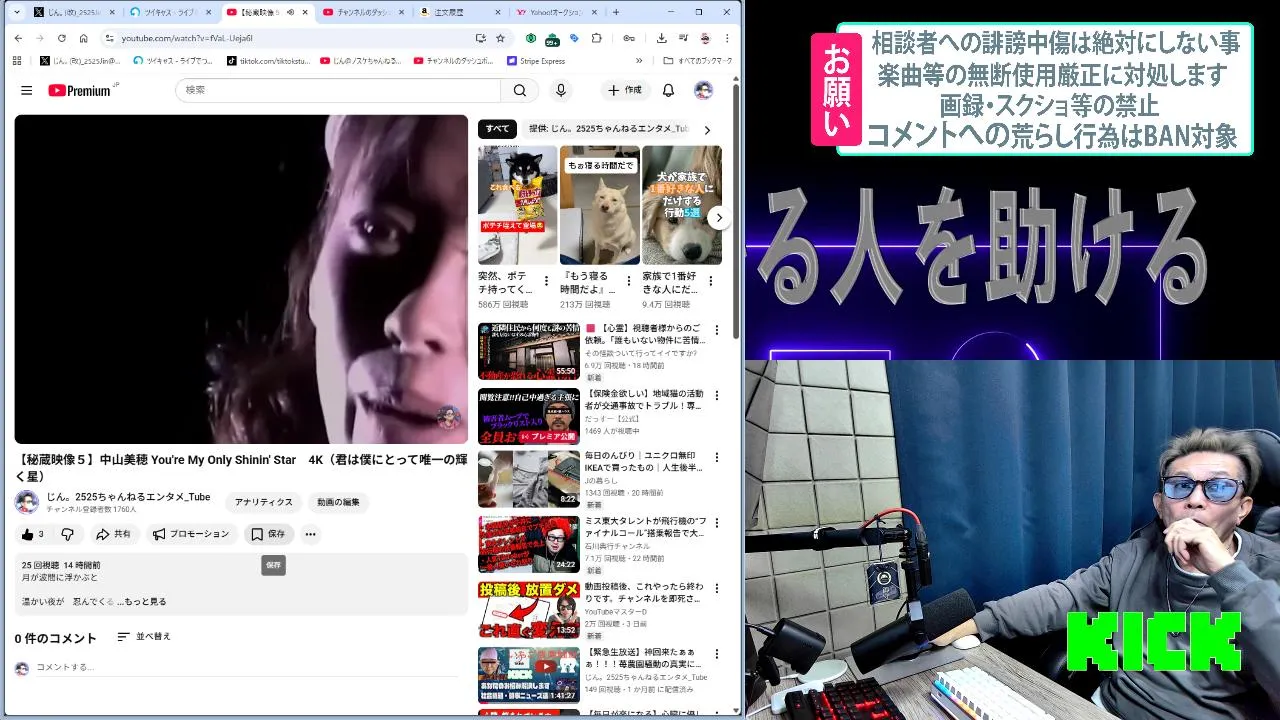Screen dimensions: 1280x720
Task: Open Stripe Express bookmark
Action: point(536,61)
